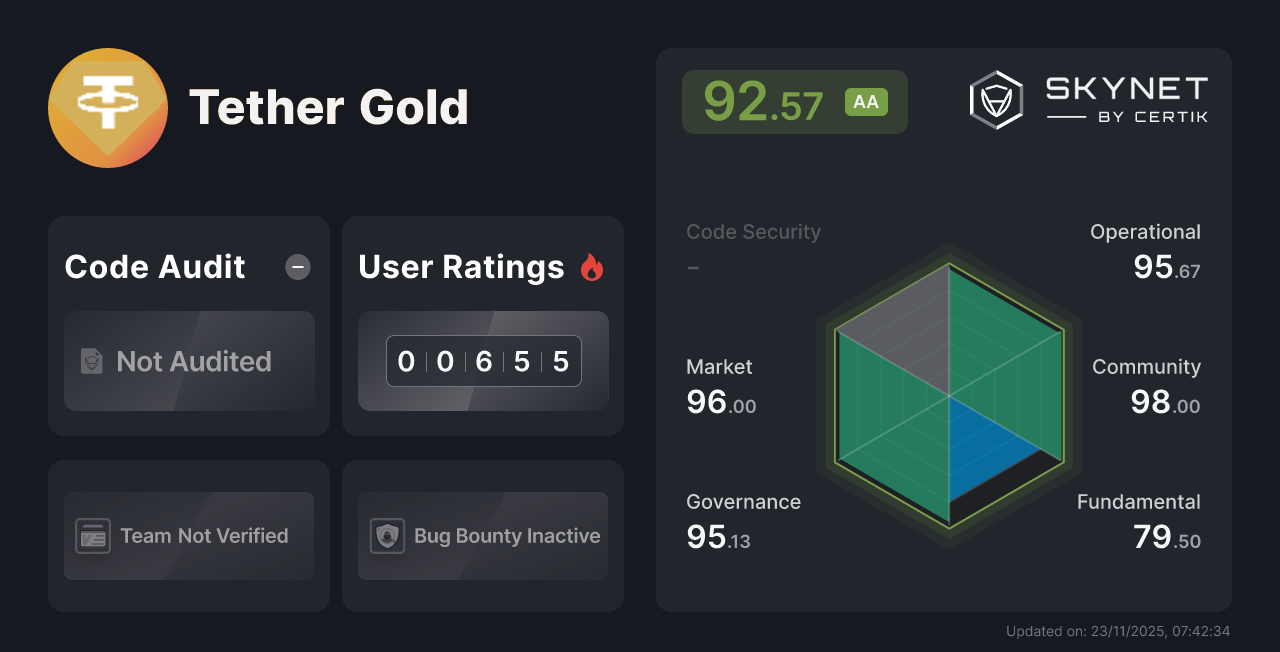Image resolution: width=1280 pixels, height=652 pixels.
Task: Click the fire icon next to User Ratings
Action: (x=593, y=265)
